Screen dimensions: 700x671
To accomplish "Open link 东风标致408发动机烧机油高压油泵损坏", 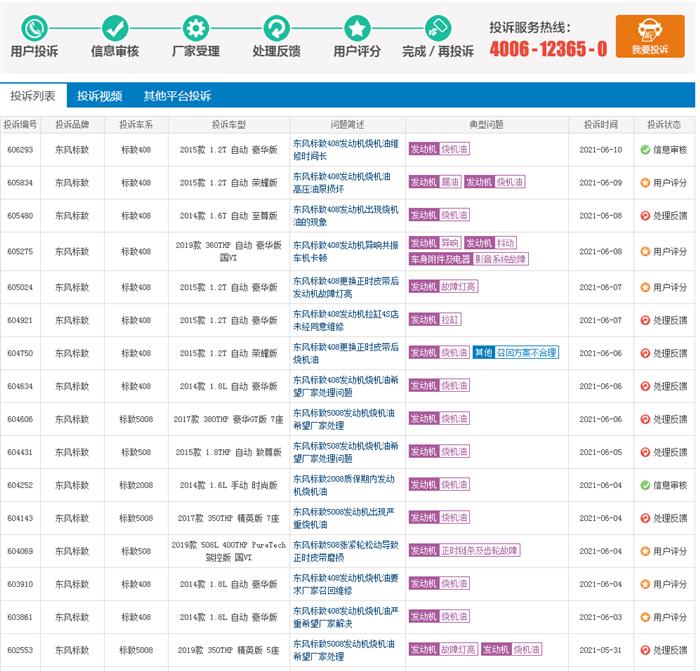I will pos(342,183).
